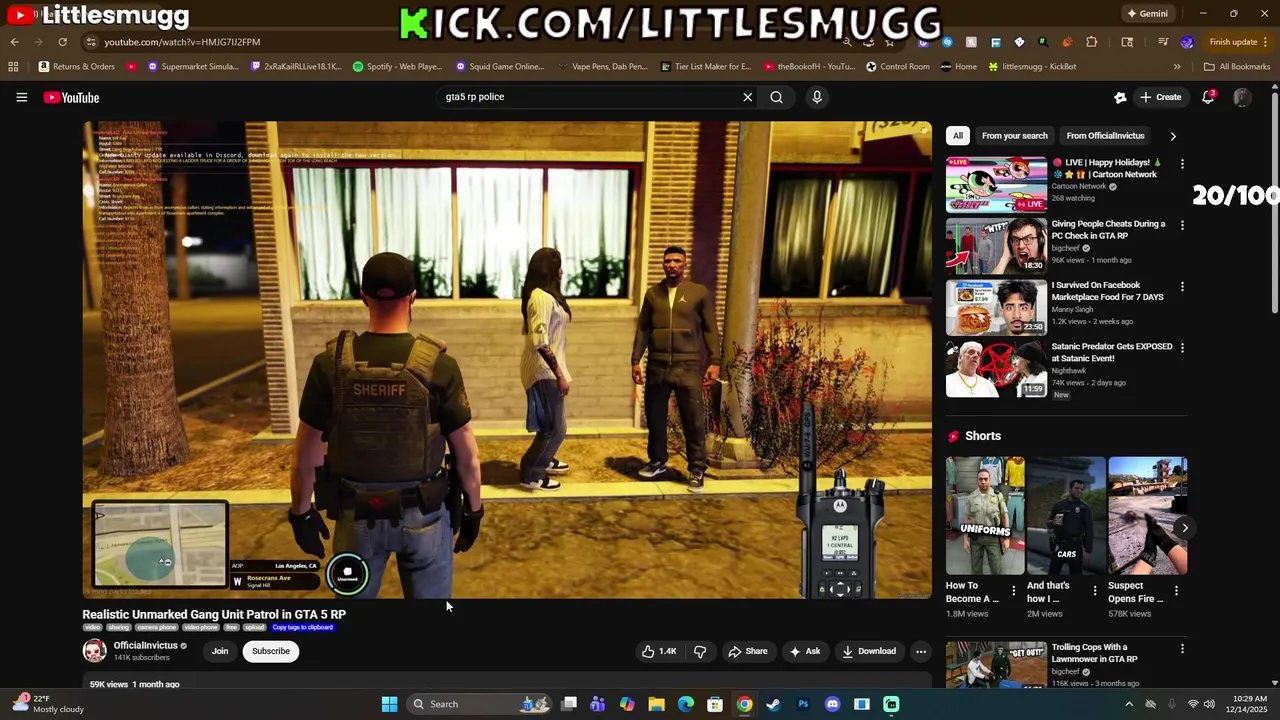1280x720 pixels.
Task: Open the Create video menu
Action: coord(1160,97)
